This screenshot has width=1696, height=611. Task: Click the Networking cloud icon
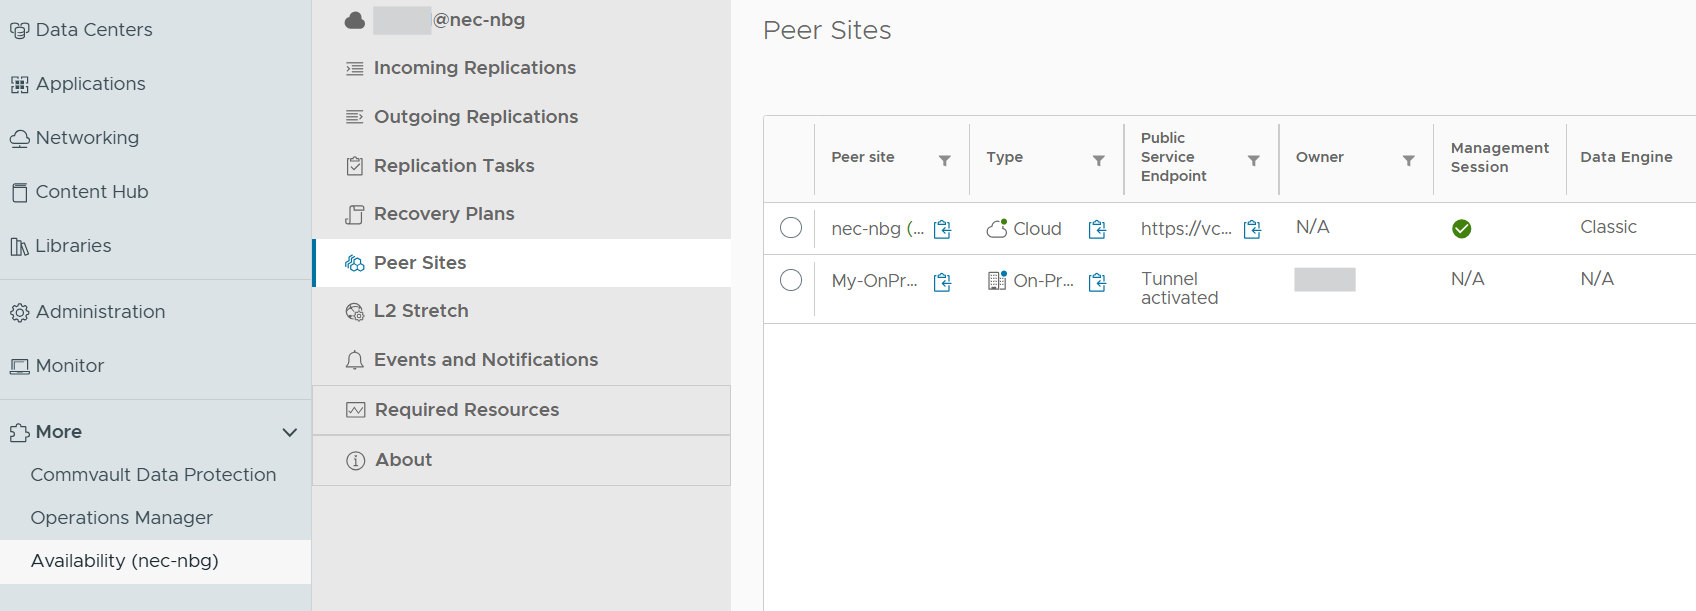click(19, 139)
